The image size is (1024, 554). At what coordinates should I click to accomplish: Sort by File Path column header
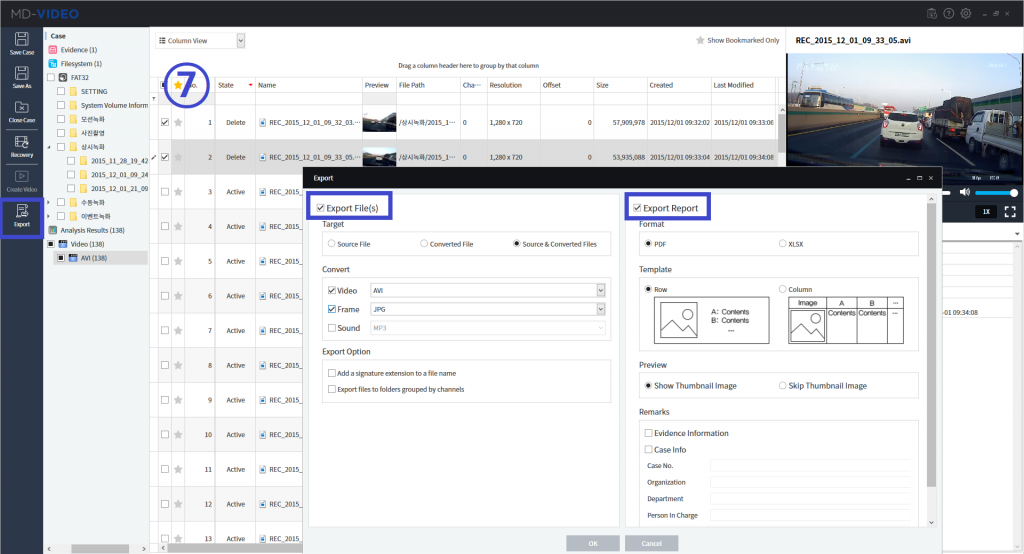point(428,85)
